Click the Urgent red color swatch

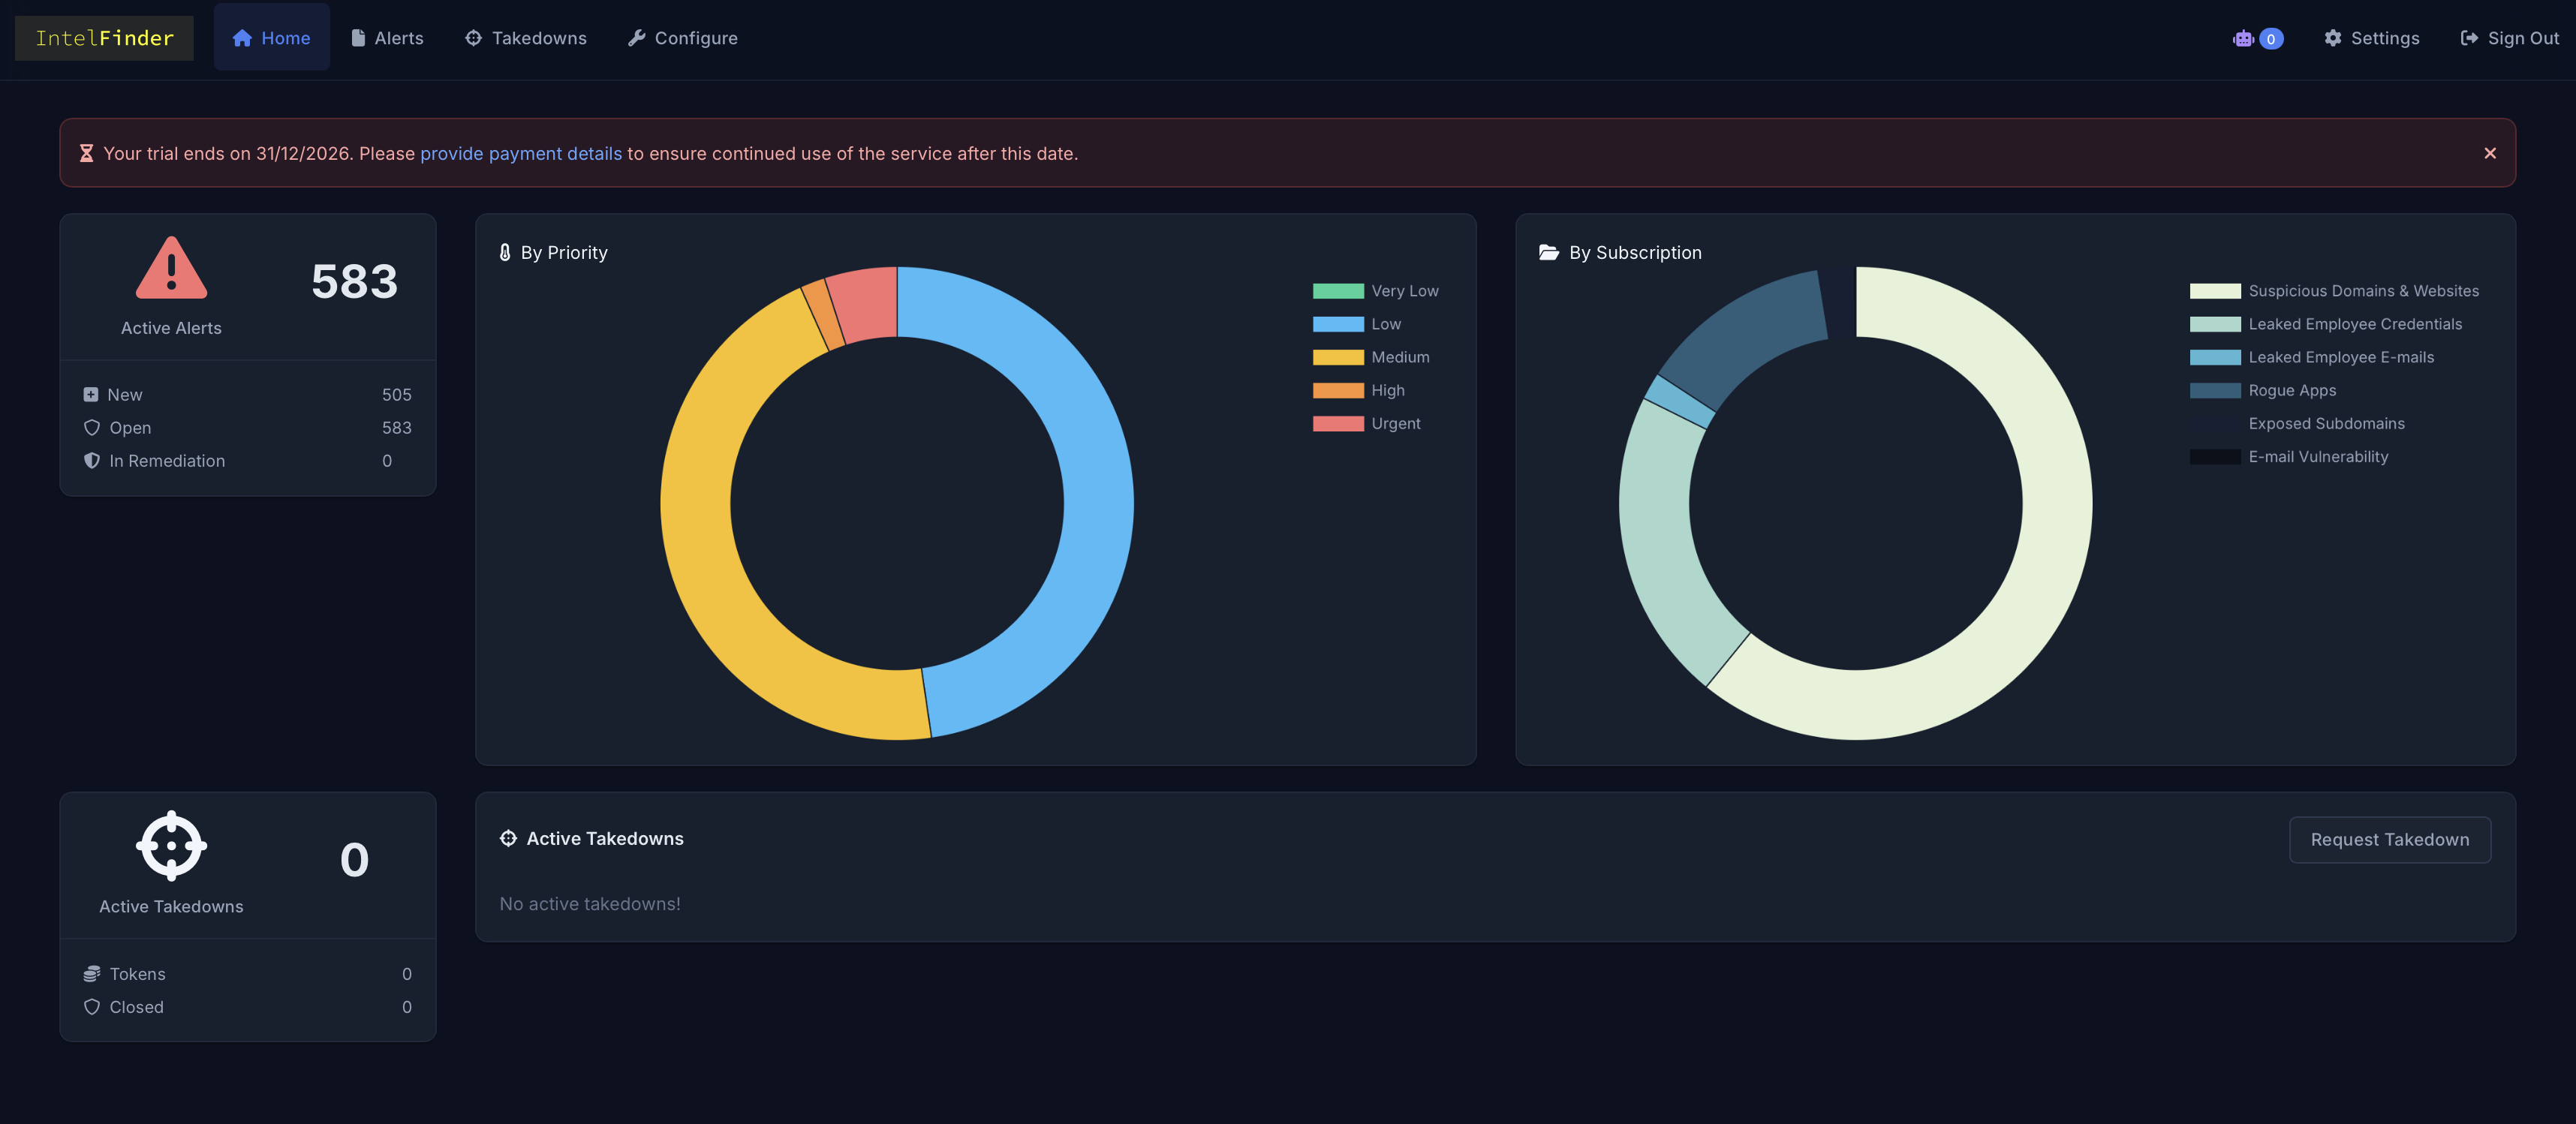point(1337,424)
